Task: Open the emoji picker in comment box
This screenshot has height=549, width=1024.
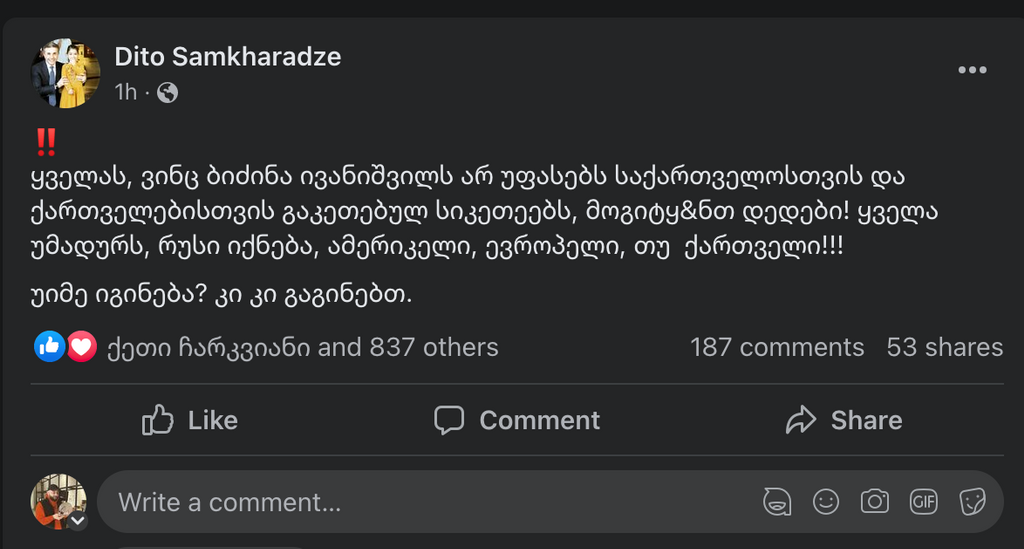Action: point(826,501)
